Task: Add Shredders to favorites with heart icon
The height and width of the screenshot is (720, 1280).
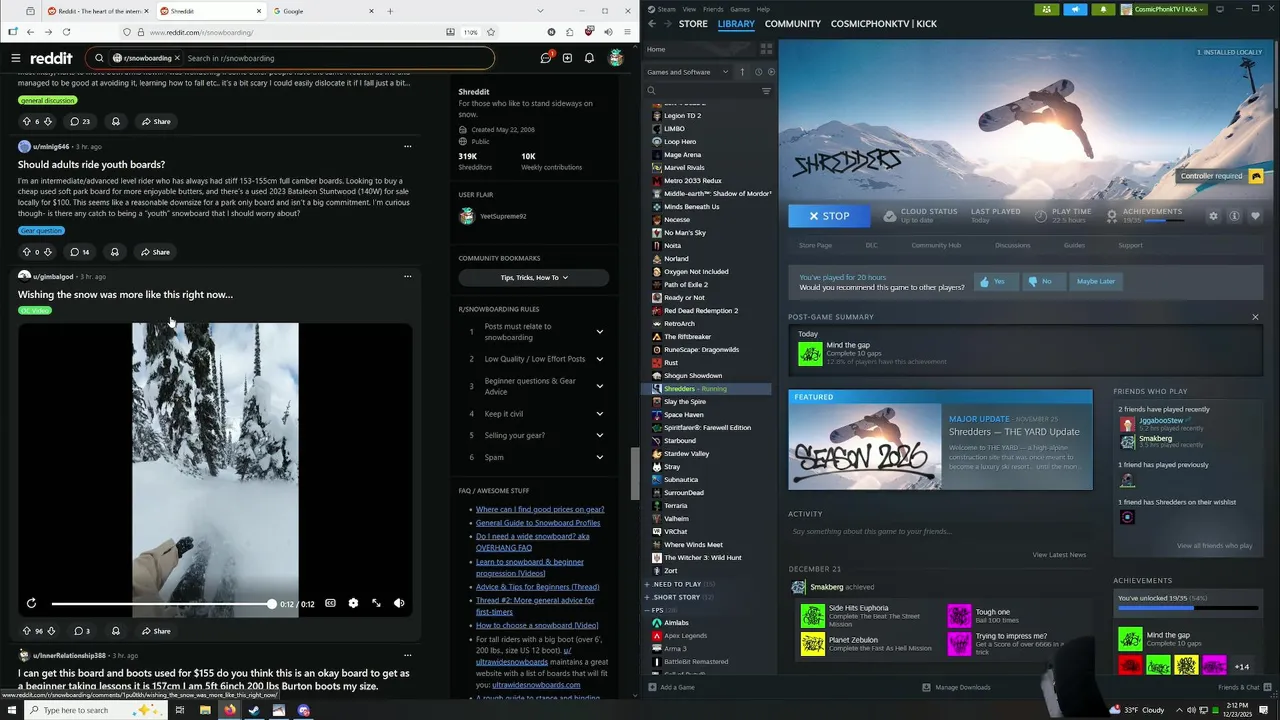Action: pos(1255,216)
